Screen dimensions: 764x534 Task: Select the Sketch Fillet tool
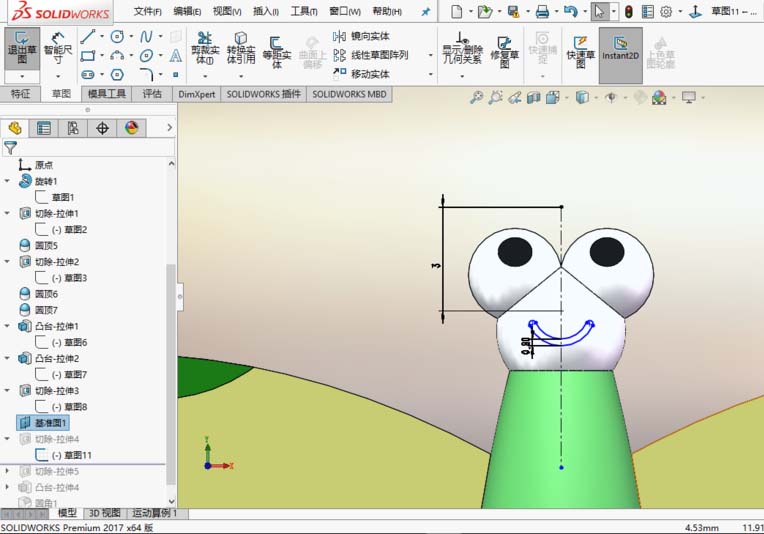coord(146,75)
